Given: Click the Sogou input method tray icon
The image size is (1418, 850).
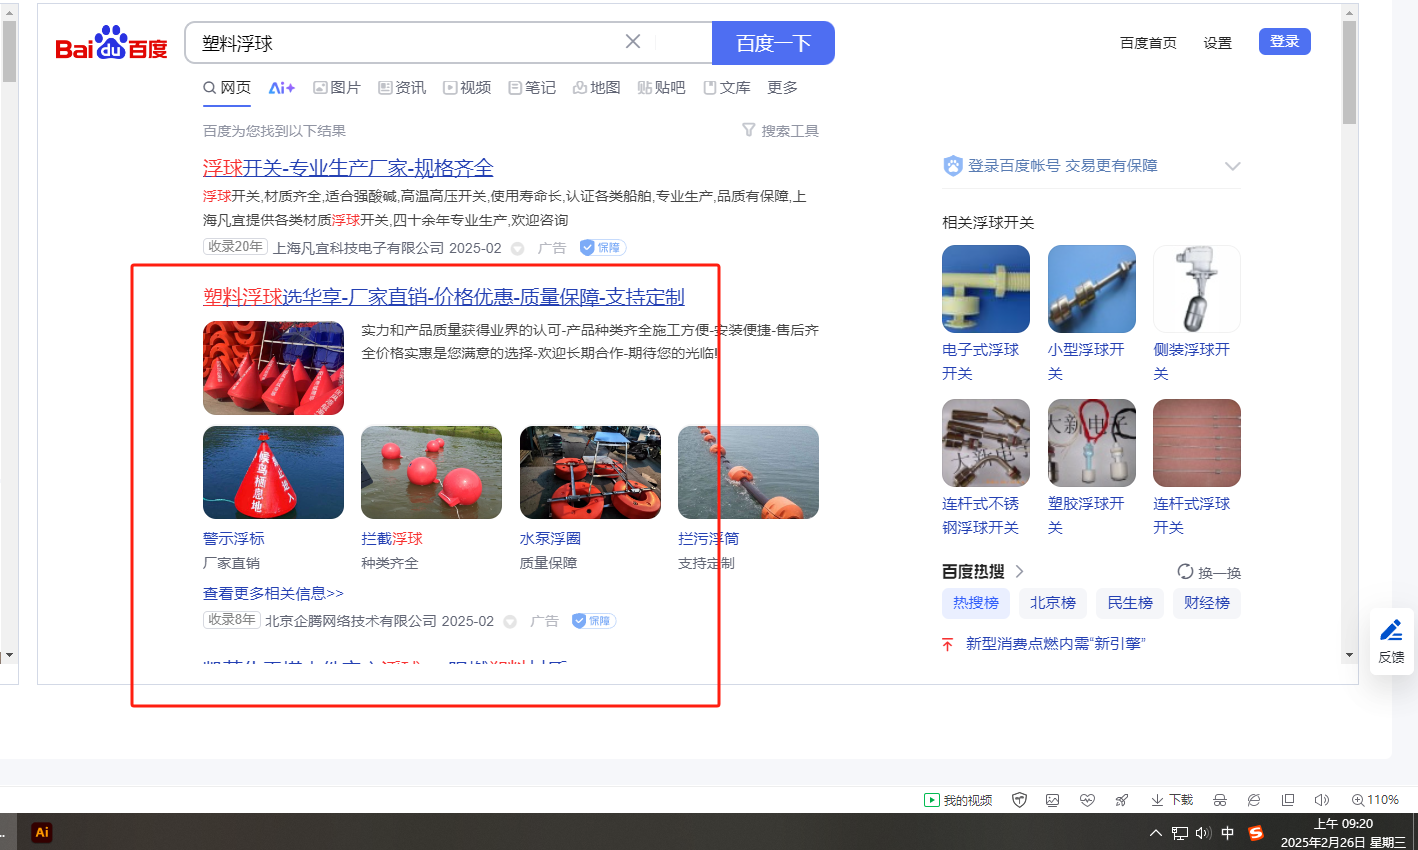Looking at the screenshot, I should click(1256, 833).
